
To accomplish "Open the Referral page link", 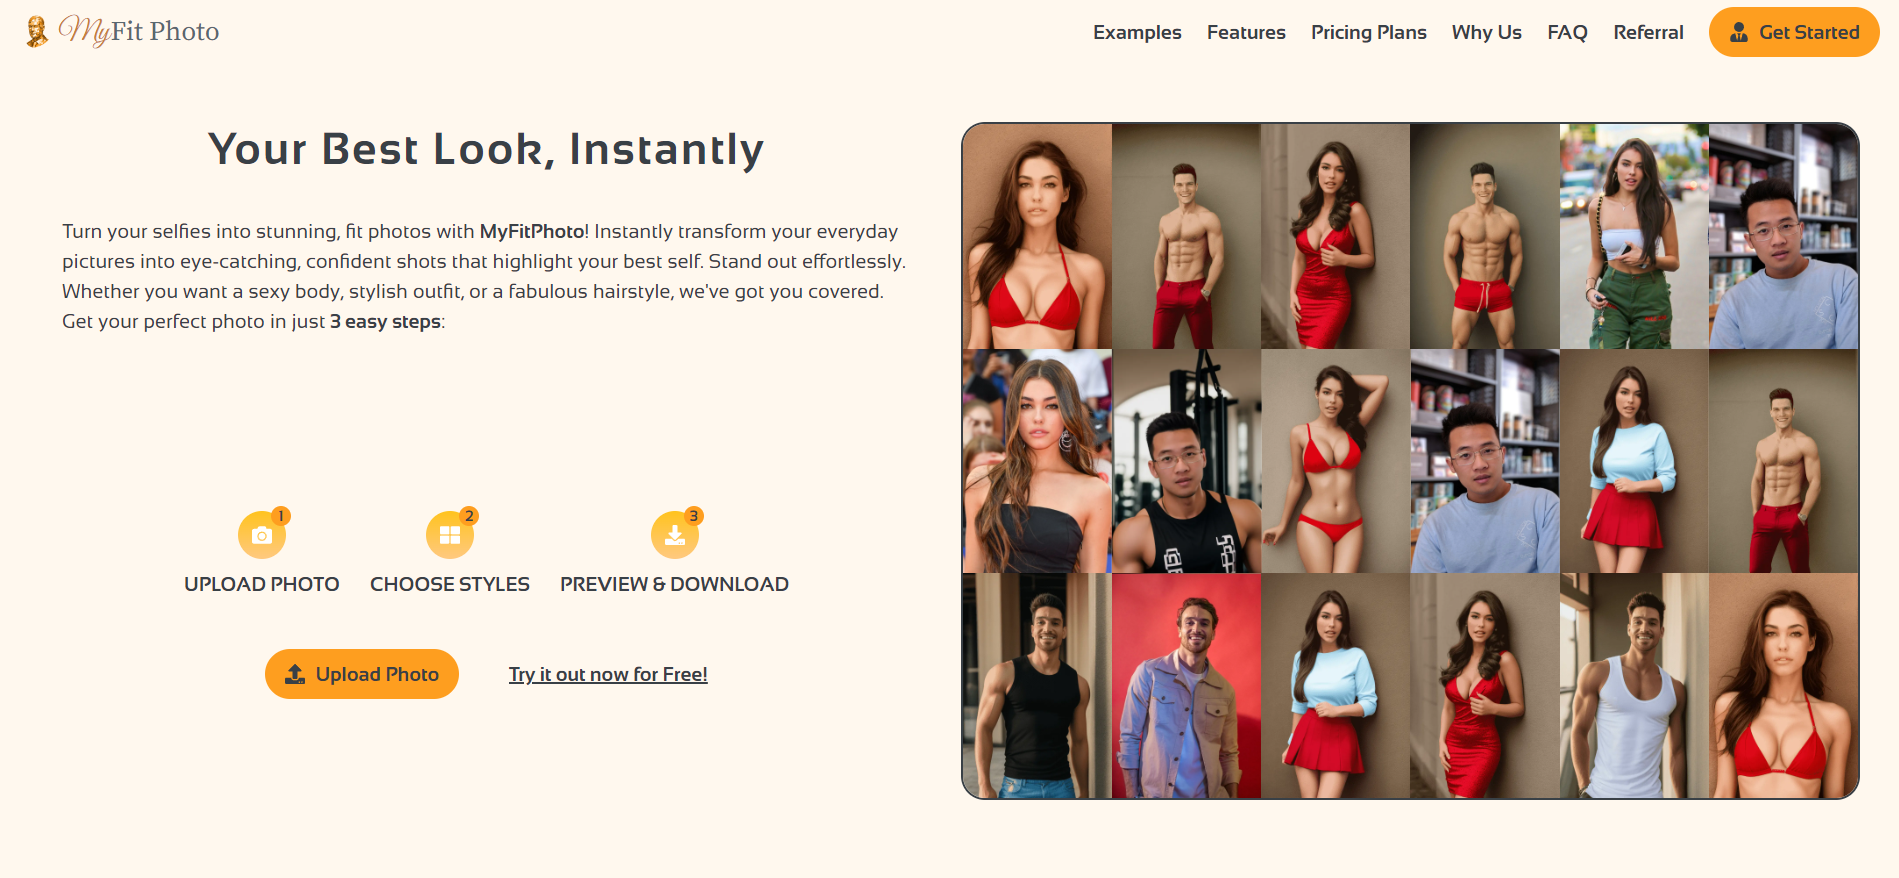I will [x=1648, y=32].
